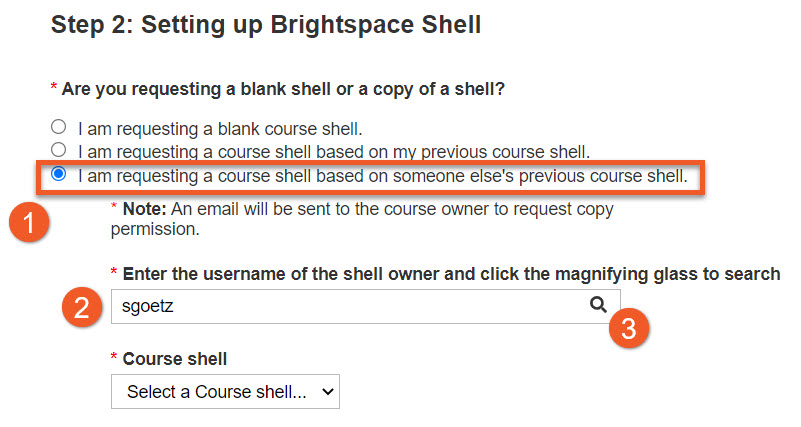
Task: Select the 'someone else's previous course shell' radio
Action: point(59,174)
